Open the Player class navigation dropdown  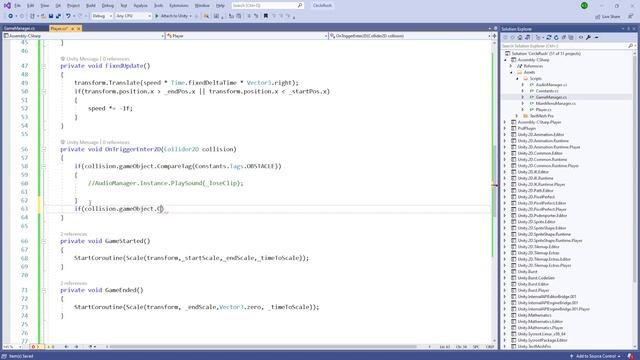tap(247, 36)
